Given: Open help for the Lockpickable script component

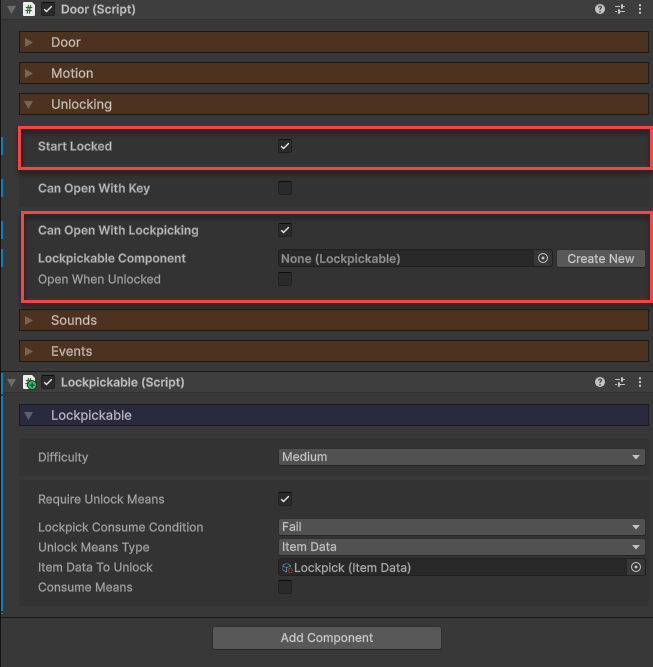Looking at the screenshot, I should click(600, 382).
